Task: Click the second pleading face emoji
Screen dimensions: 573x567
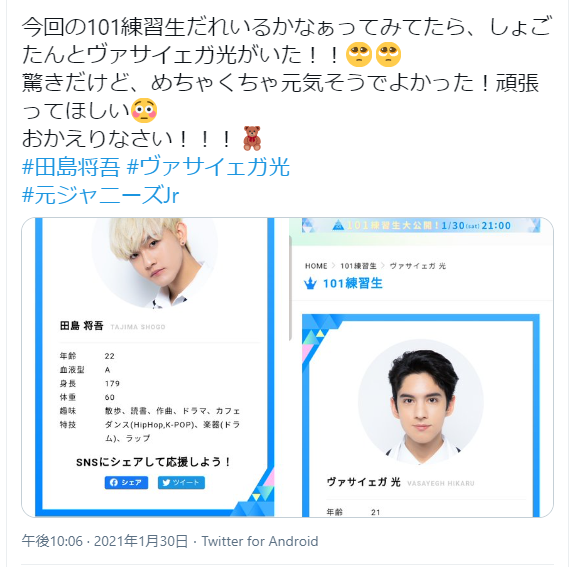Action: tap(388, 54)
